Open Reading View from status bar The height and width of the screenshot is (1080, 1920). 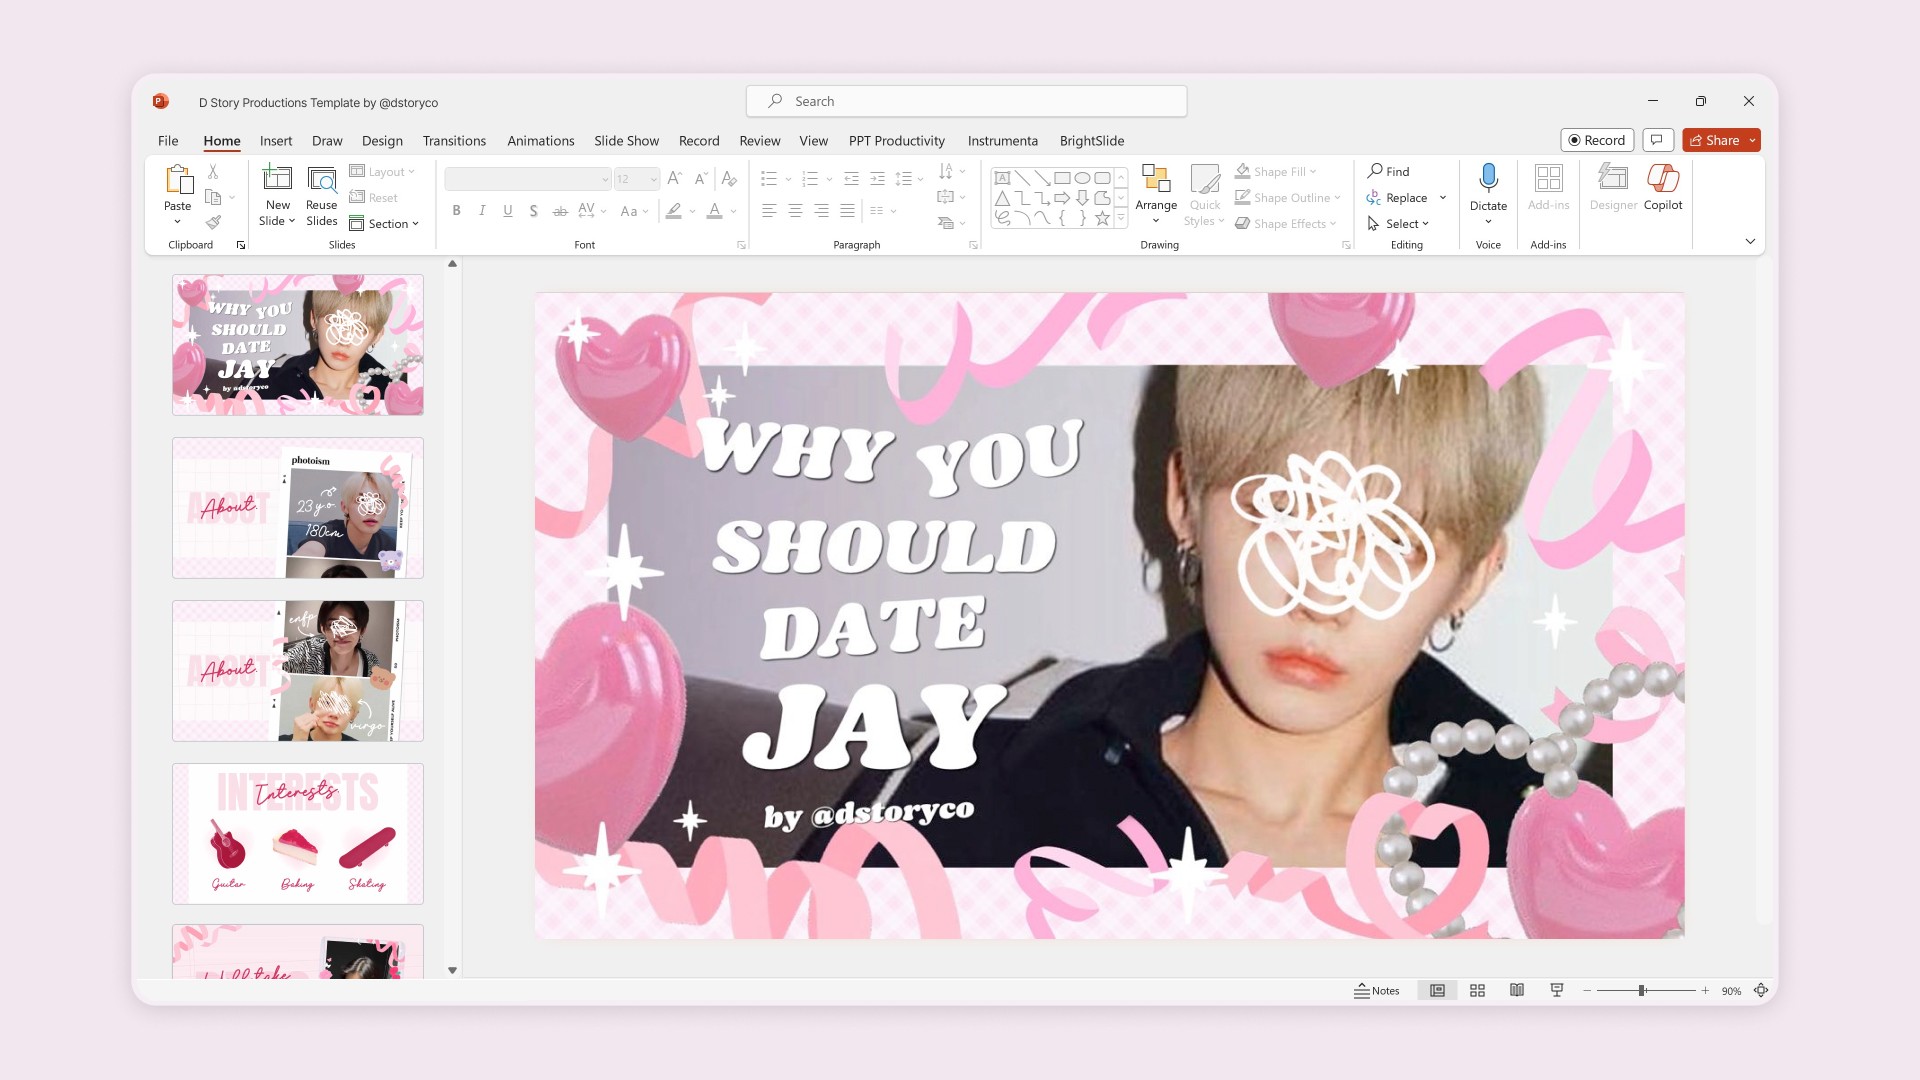click(1517, 990)
